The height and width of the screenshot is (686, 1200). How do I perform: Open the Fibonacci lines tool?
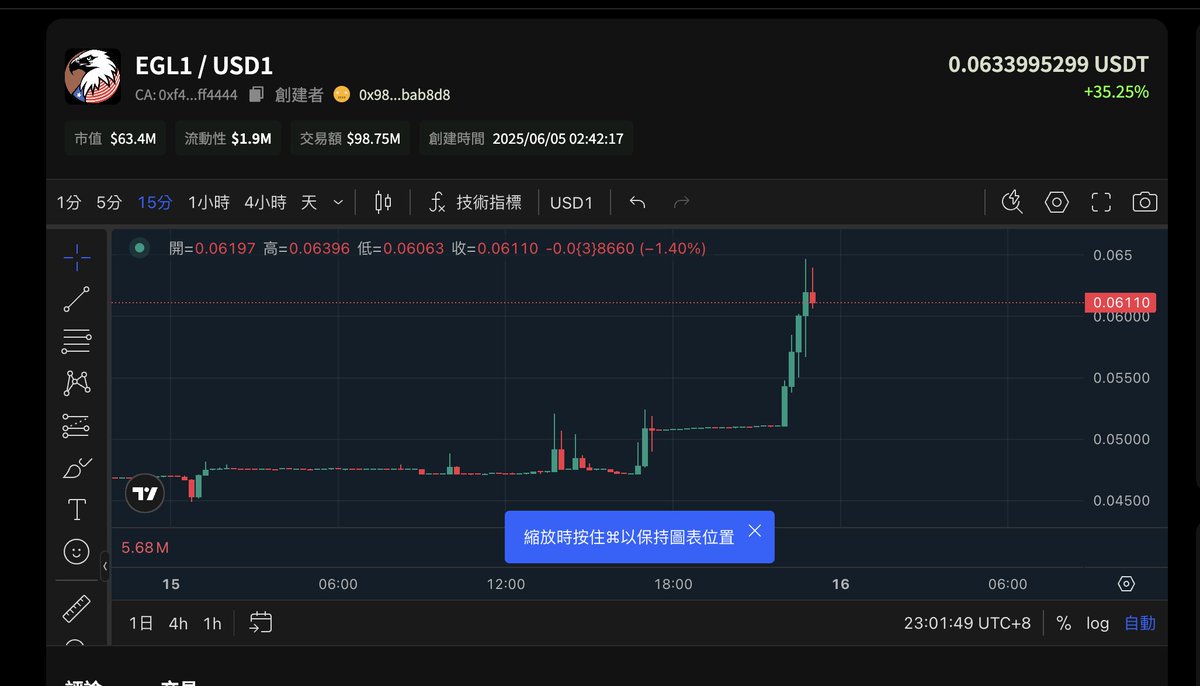(77, 341)
